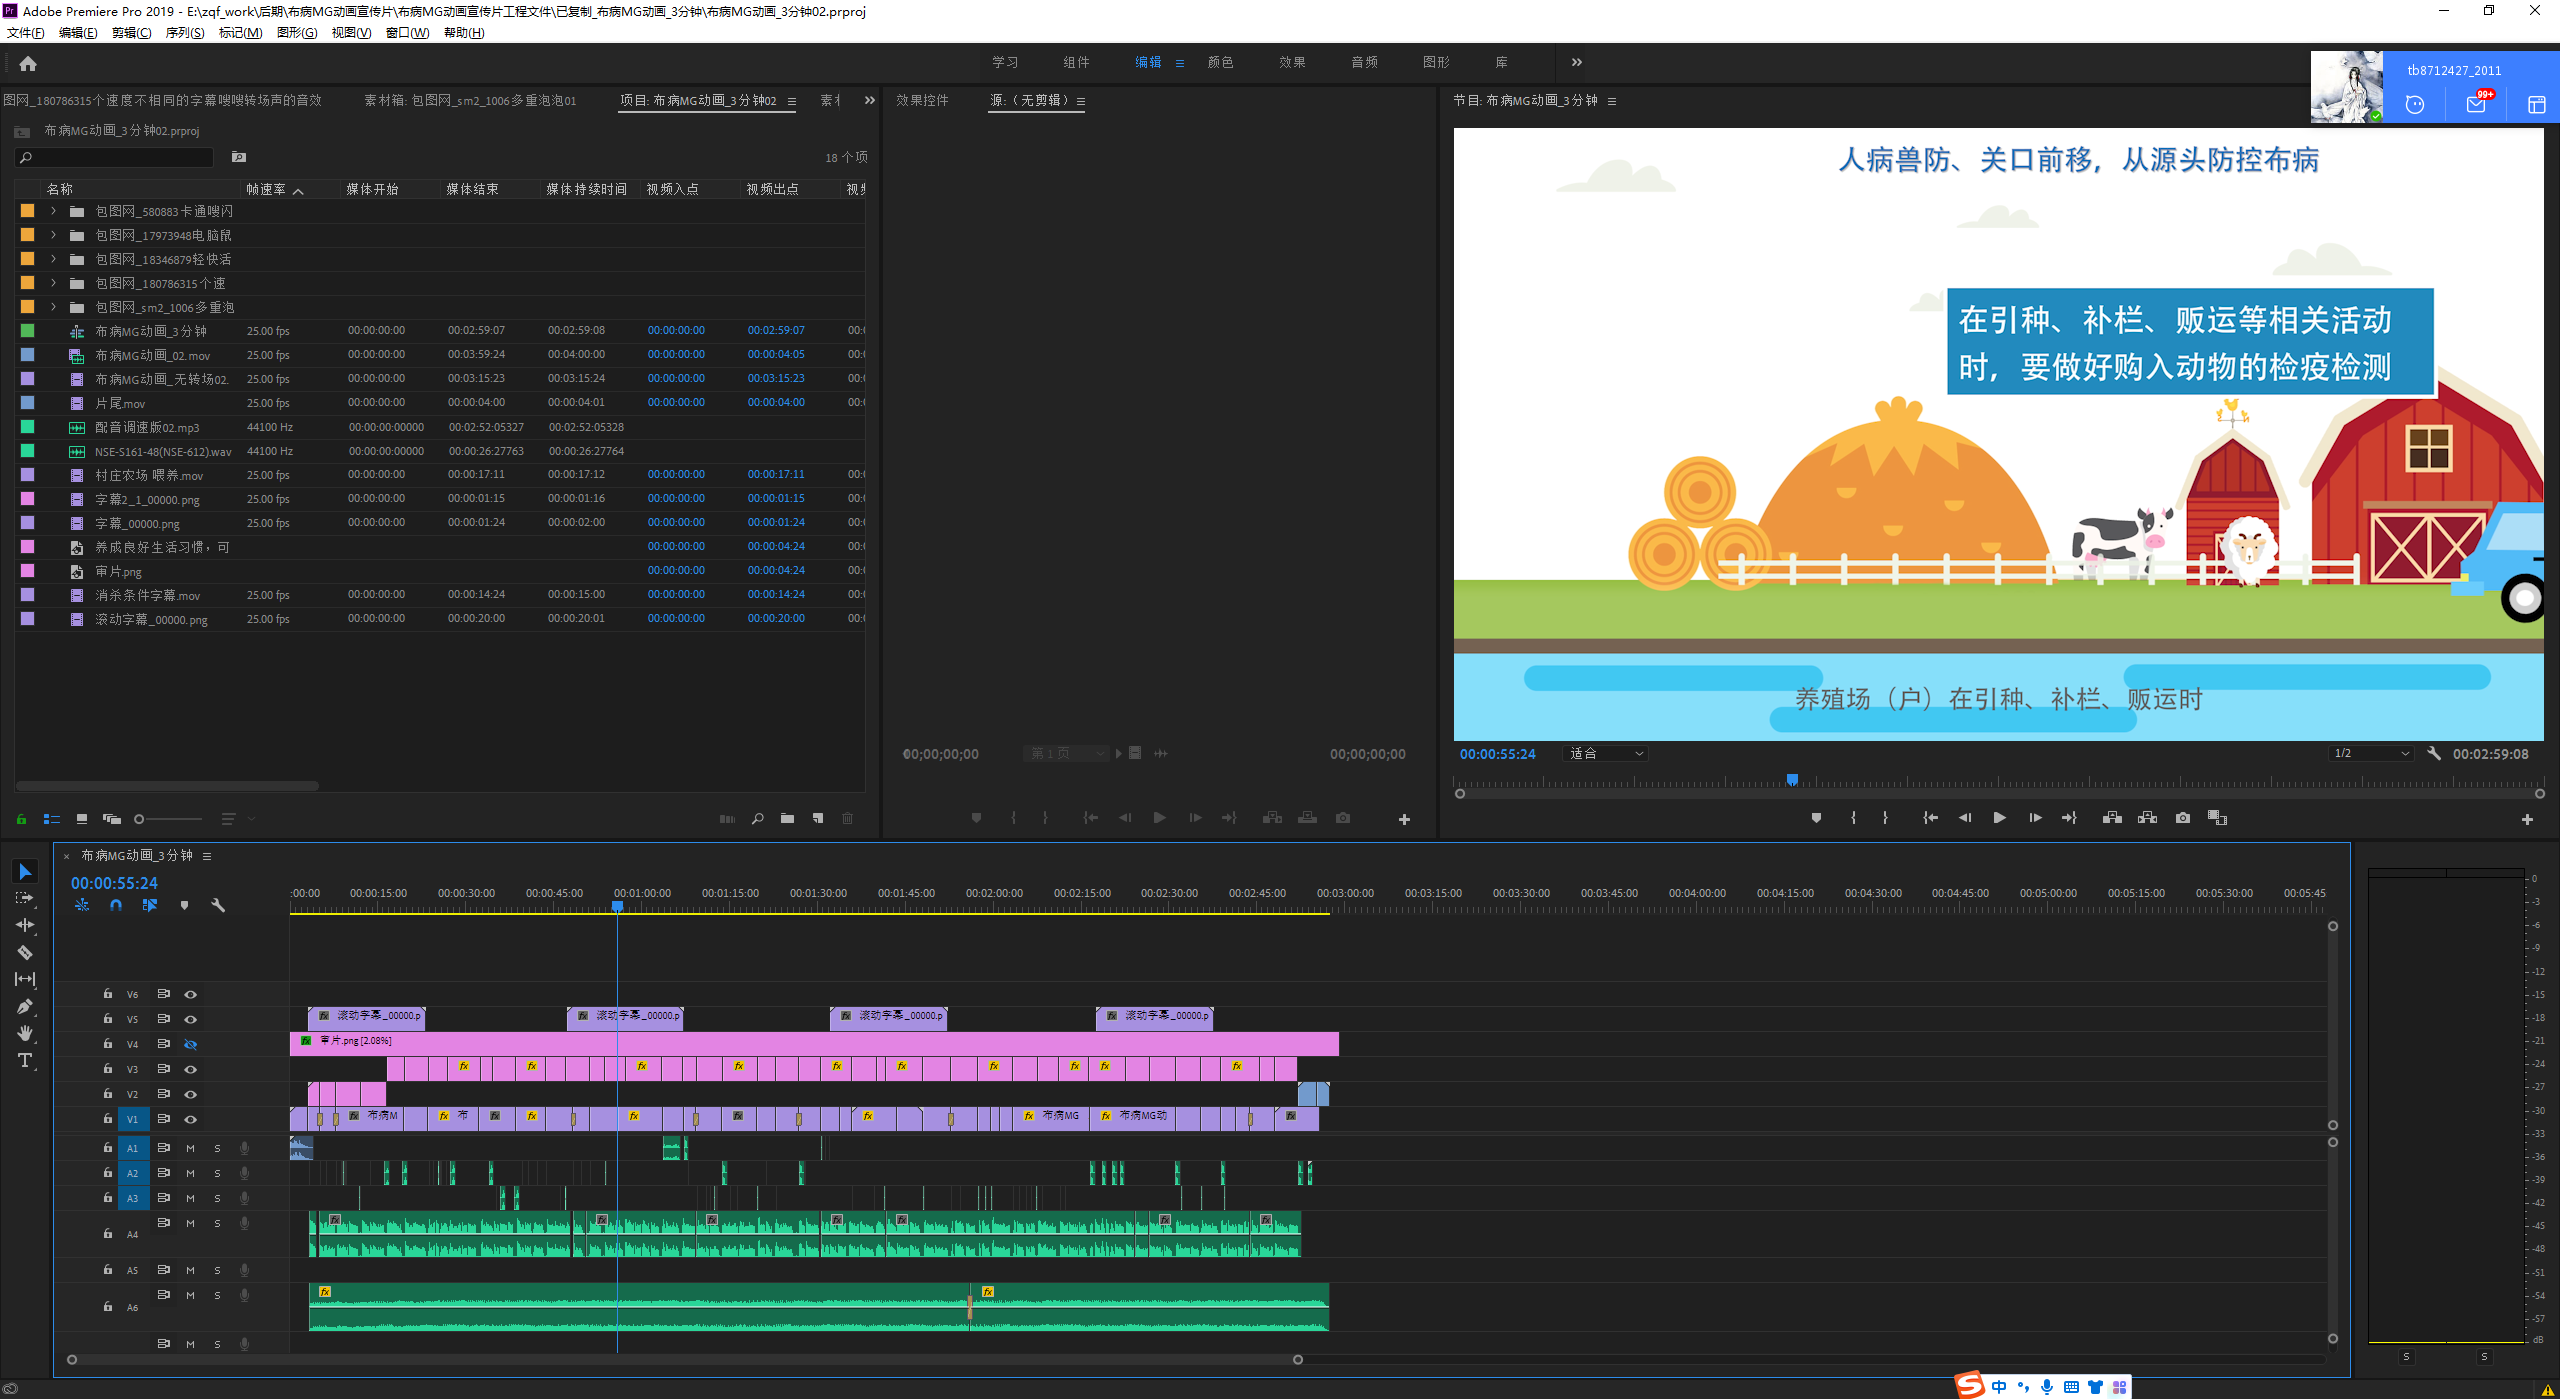Image resolution: width=2560 pixels, height=1399 pixels.
Task: Click Lift button in program monitor
Action: 2112,818
